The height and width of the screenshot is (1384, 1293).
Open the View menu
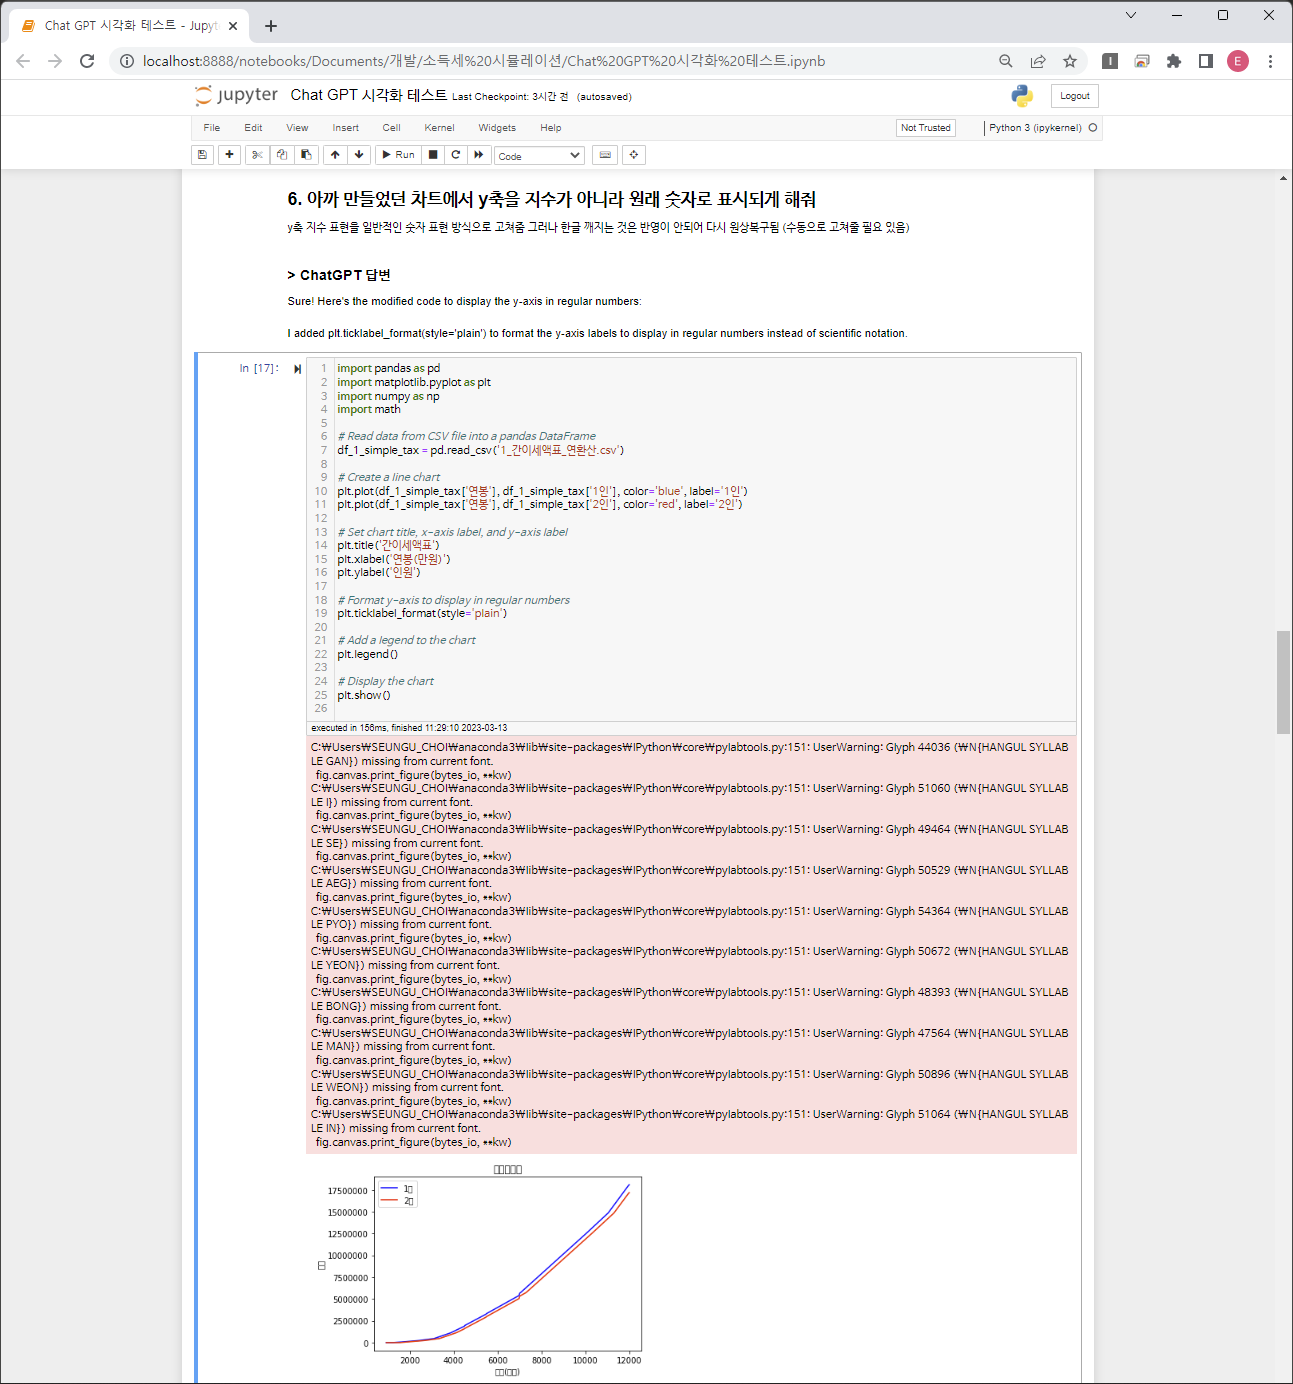297,128
